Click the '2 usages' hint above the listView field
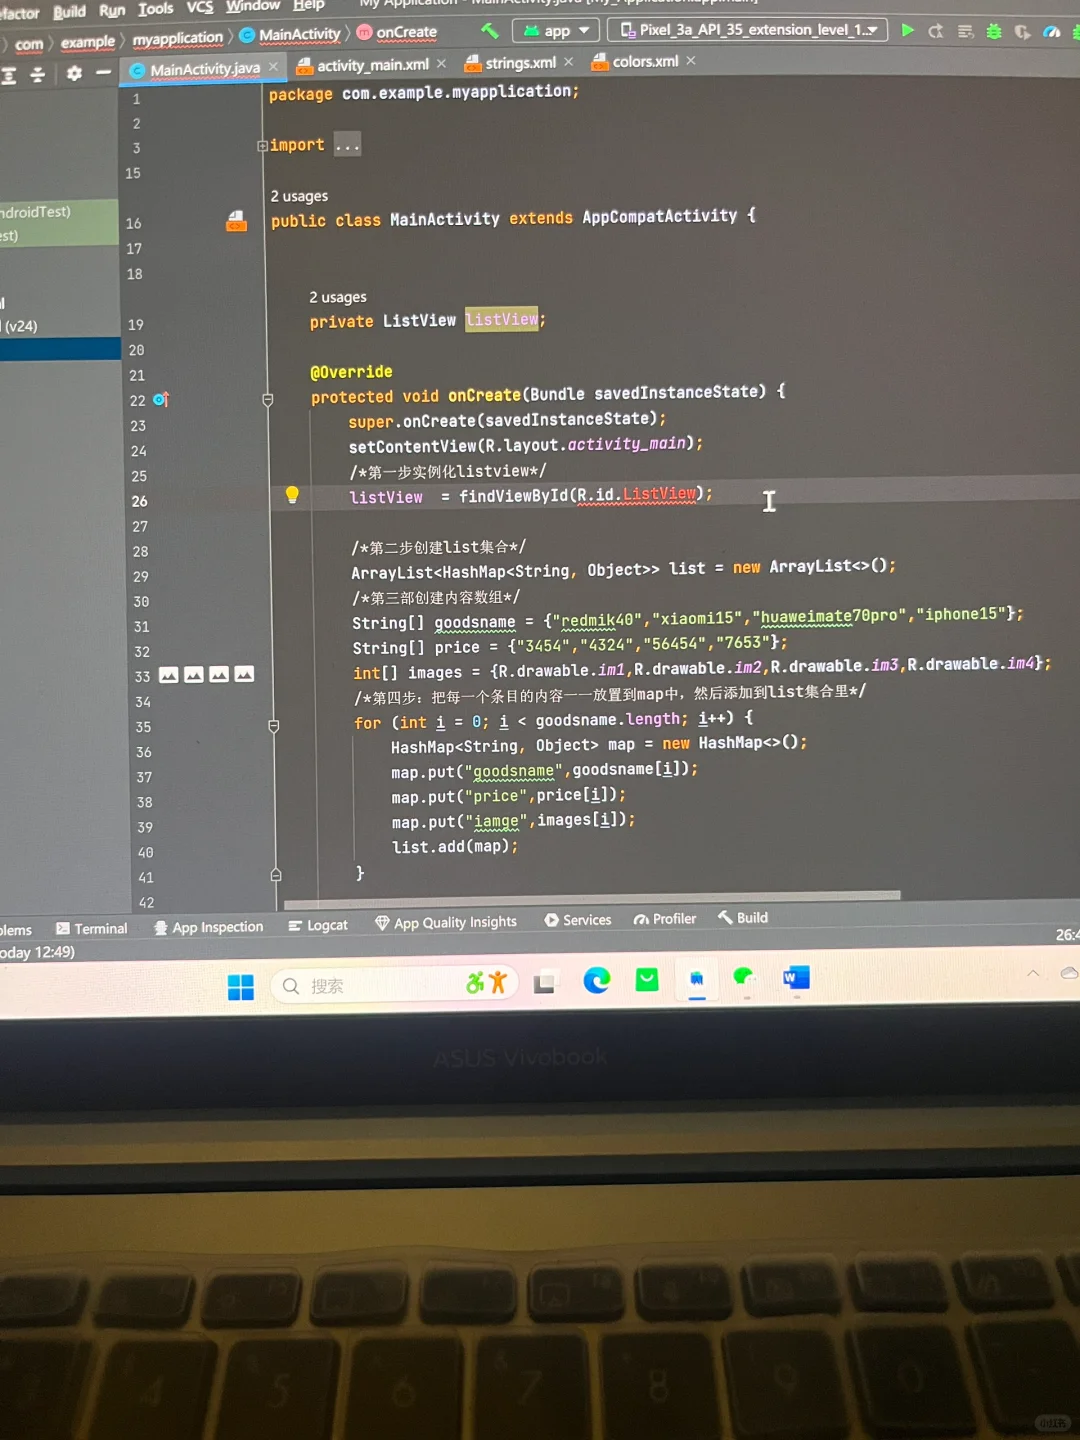This screenshot has height=1440, width=1080. coord(338,297)
